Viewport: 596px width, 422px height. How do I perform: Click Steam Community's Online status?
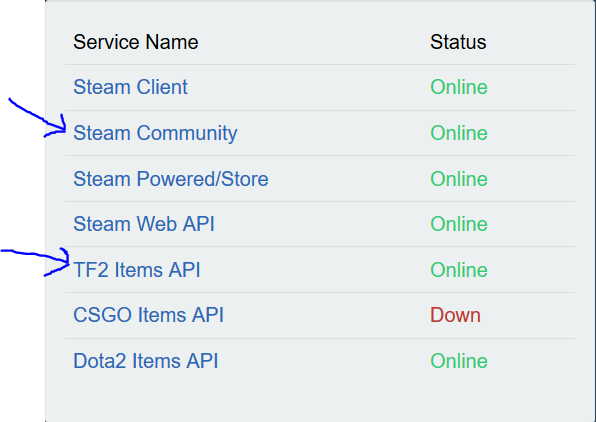(459, 133)
